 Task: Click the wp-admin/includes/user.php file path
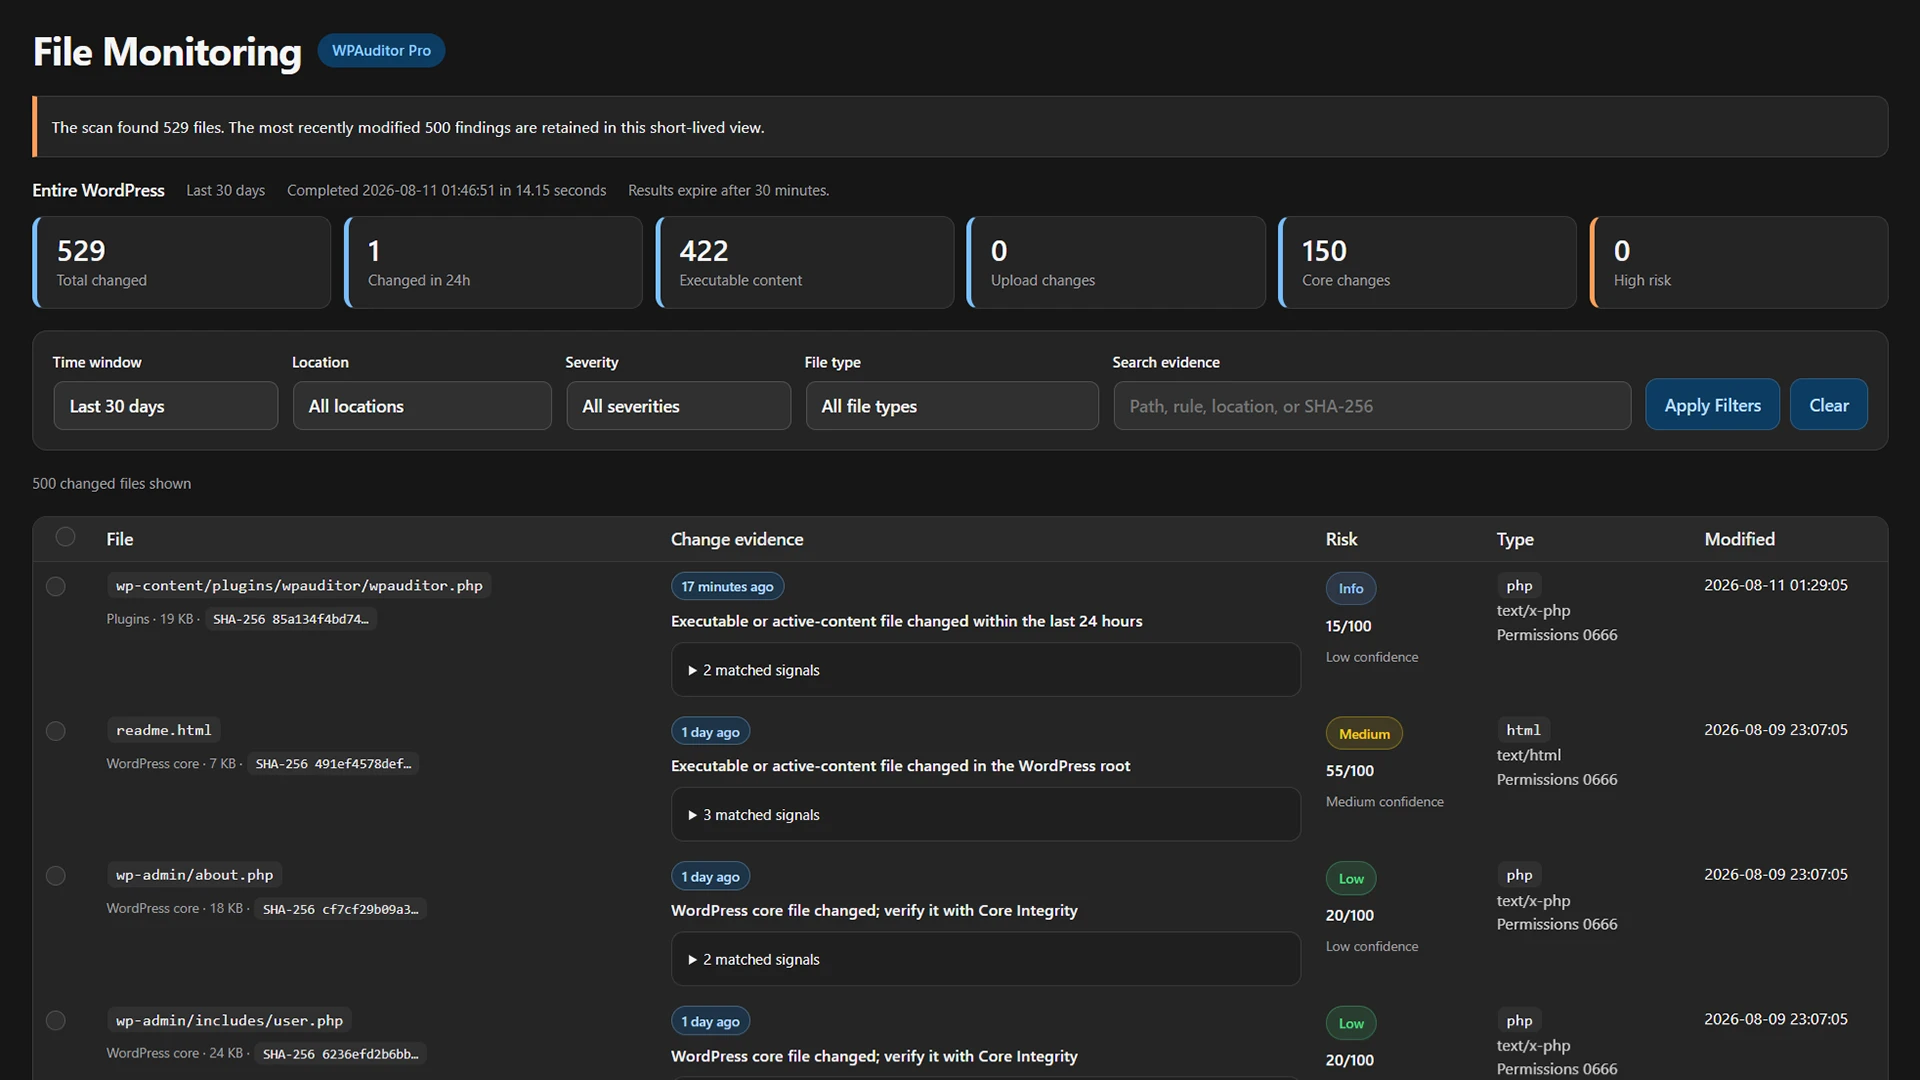click(230, 1020)
